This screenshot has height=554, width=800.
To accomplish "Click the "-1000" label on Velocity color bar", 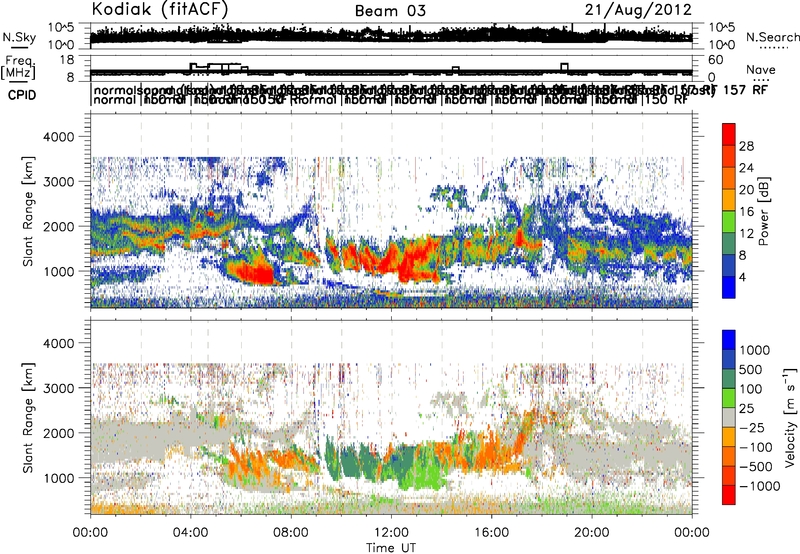I will coord(760,486).
